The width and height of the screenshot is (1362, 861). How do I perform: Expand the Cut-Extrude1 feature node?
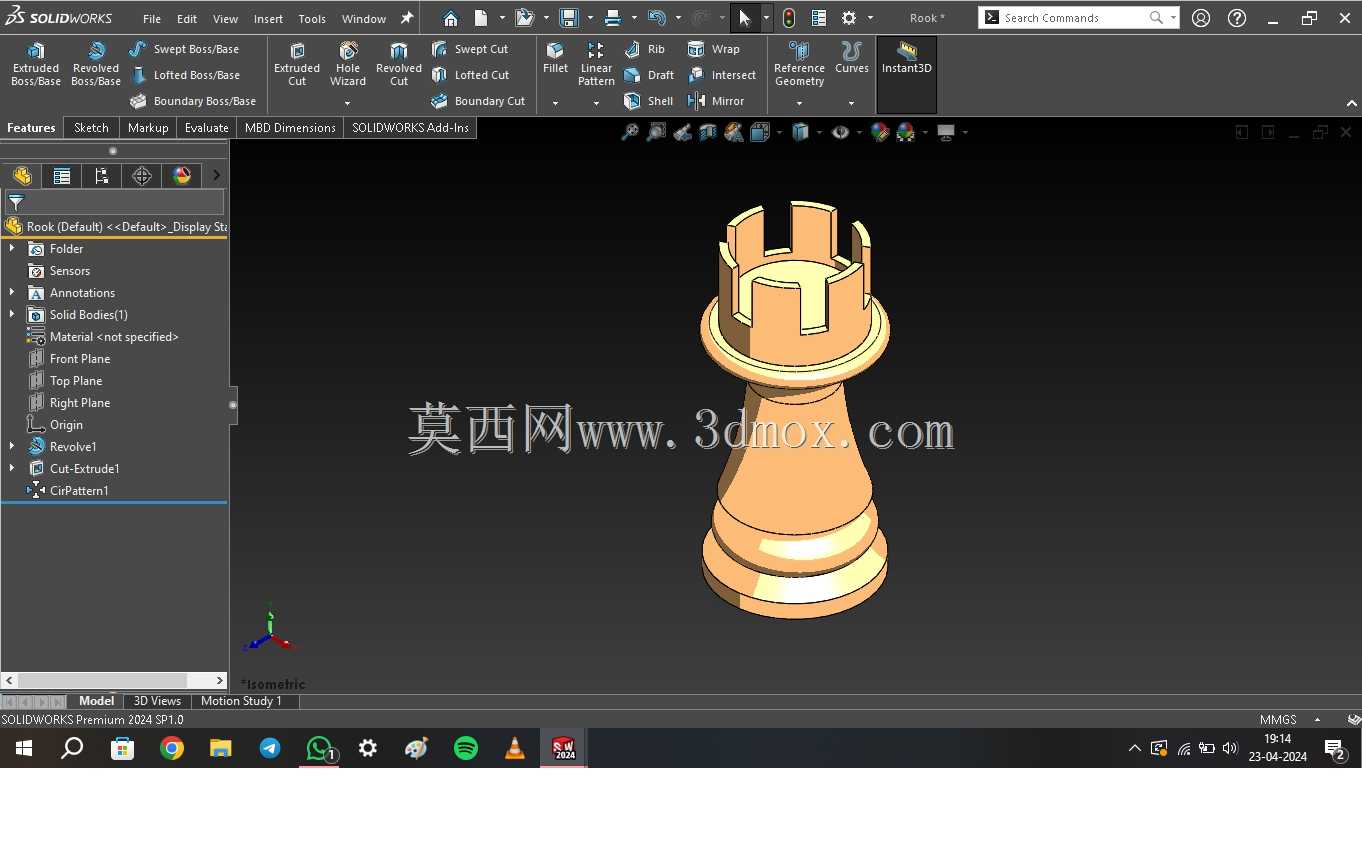12,468
